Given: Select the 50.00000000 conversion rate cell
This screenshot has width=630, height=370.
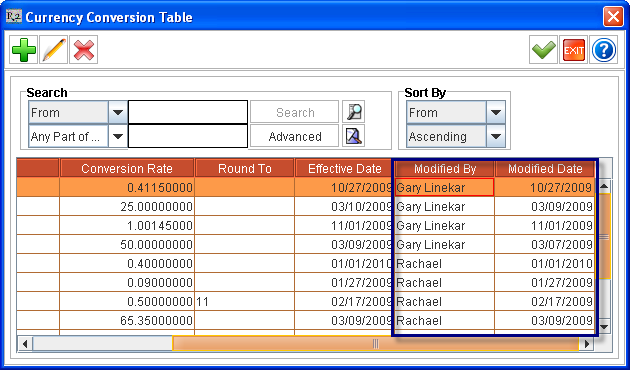Looking at the screenshot, I should (x=127, y=244).
